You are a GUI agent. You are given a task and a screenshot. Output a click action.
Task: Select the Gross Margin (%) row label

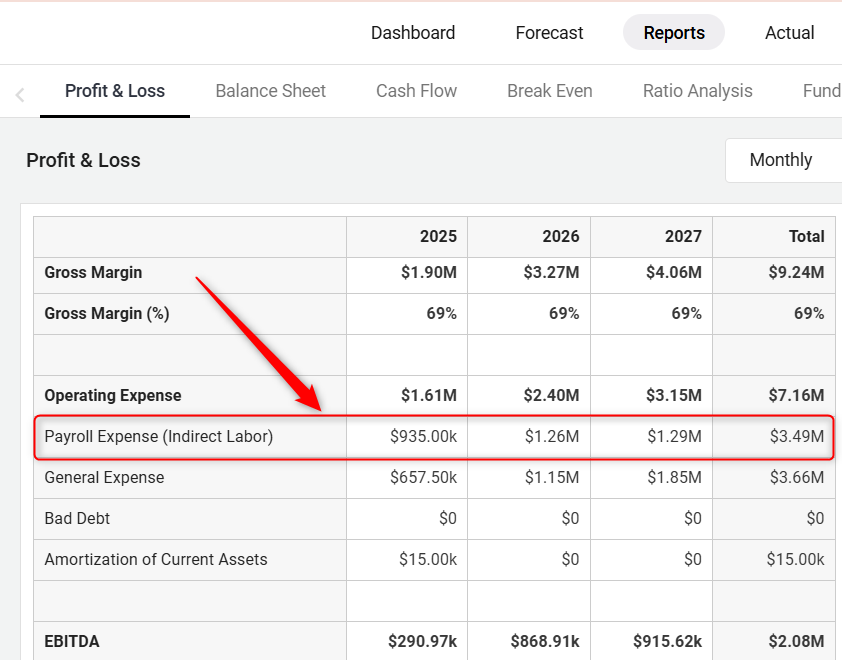[x=107, y=313]
